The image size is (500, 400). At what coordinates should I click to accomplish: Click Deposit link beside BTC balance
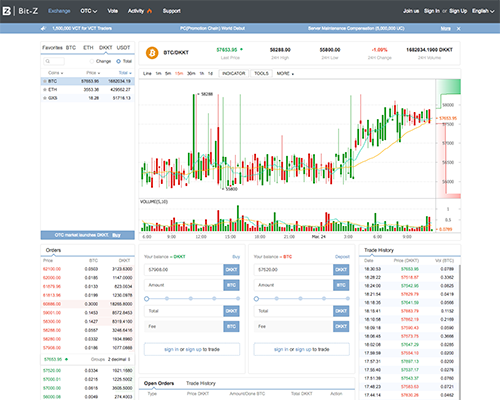tap(342, 257)
